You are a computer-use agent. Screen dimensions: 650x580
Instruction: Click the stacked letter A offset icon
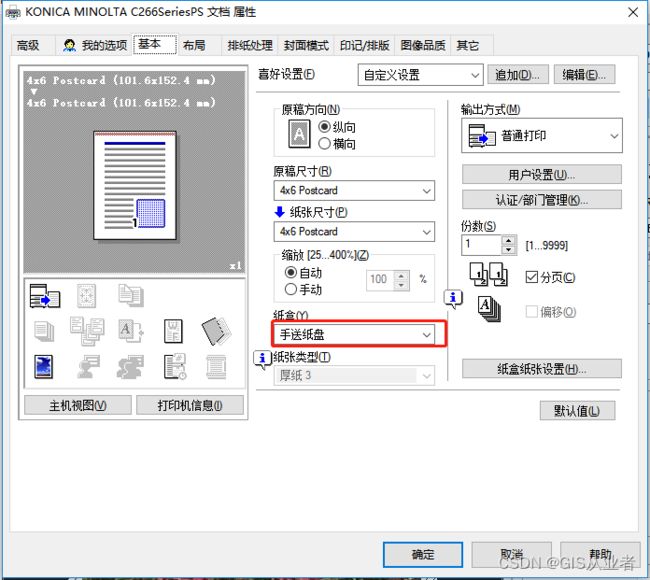pyautogui.click(x=489, y=309)
